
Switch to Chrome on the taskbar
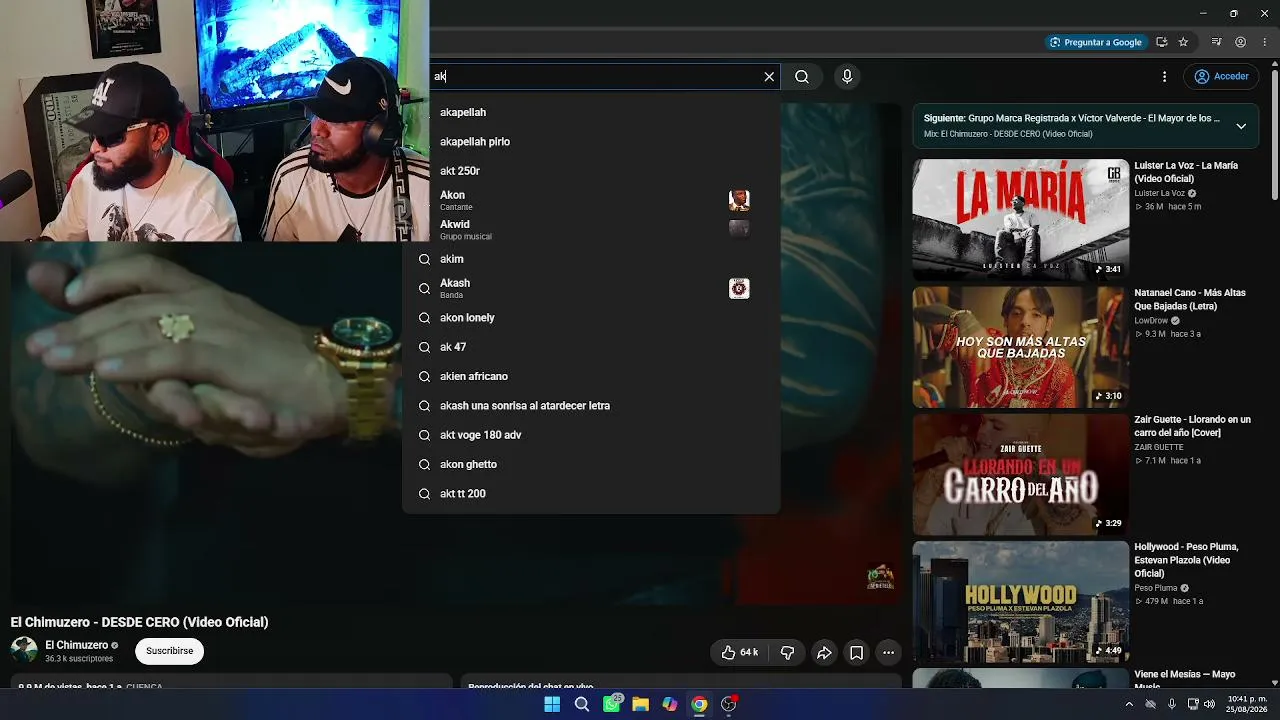coord(699,704)
